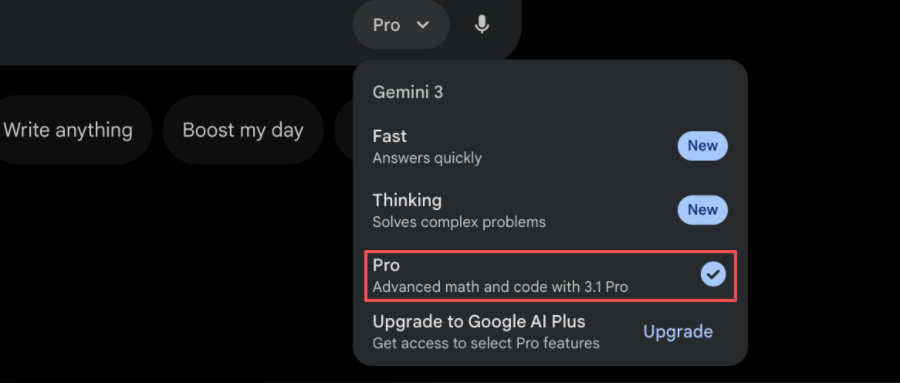Click the Solves complex problems description
900x383 pixels.
pos(459,222)
